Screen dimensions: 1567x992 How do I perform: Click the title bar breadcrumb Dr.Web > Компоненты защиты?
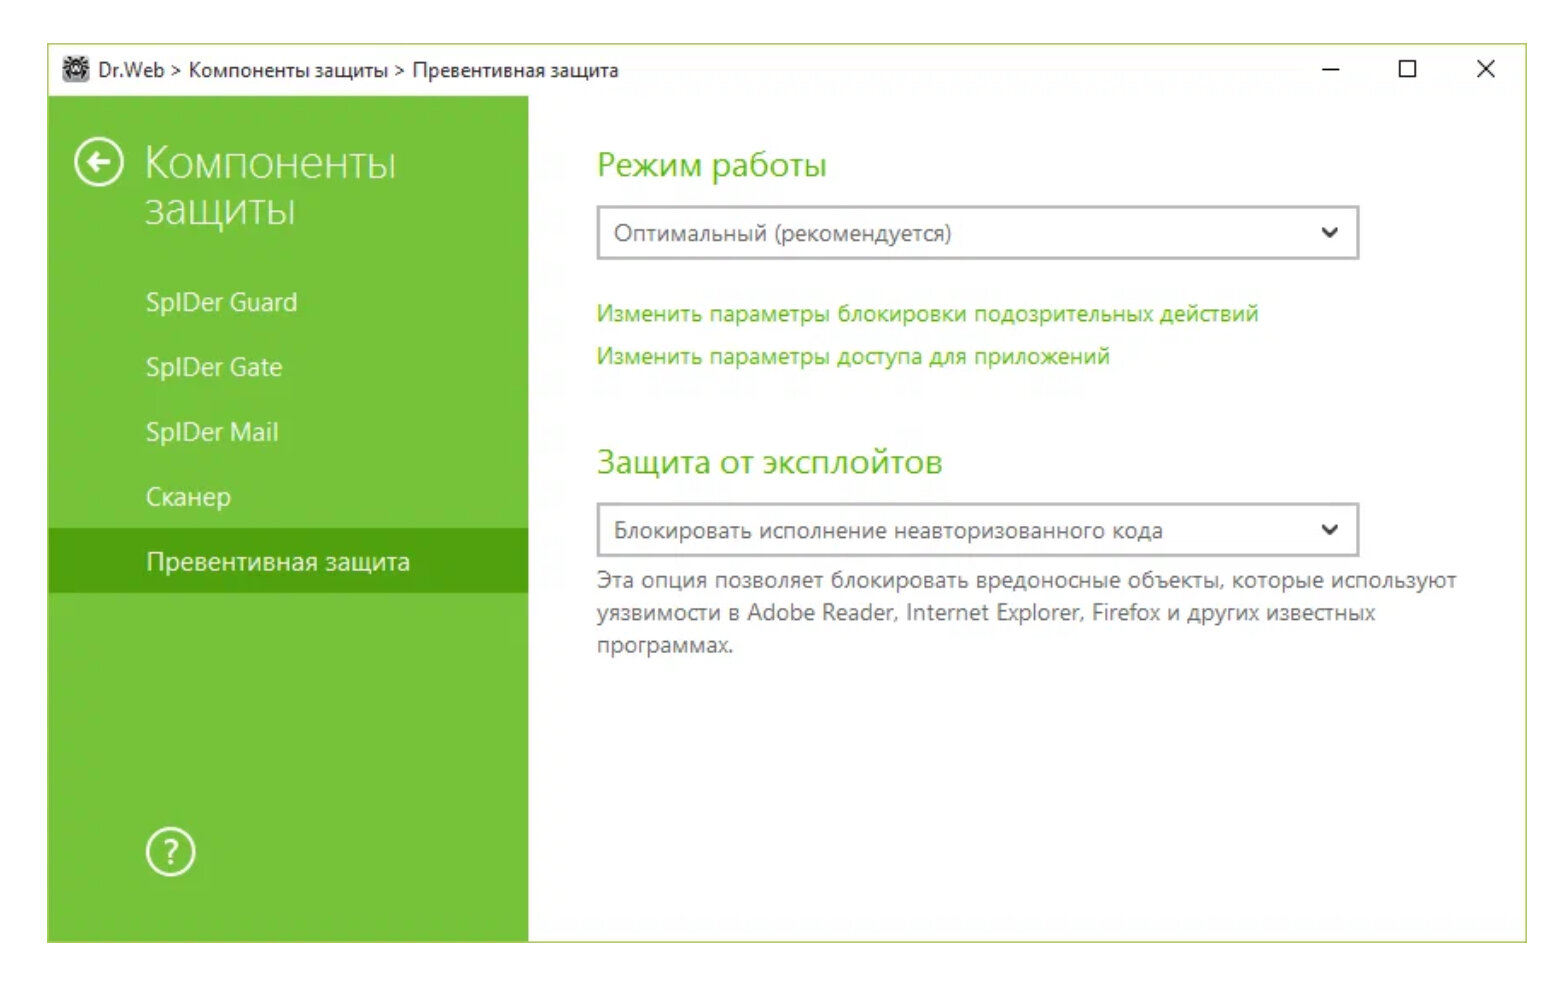pyautogui.click(x=243, y=70)
